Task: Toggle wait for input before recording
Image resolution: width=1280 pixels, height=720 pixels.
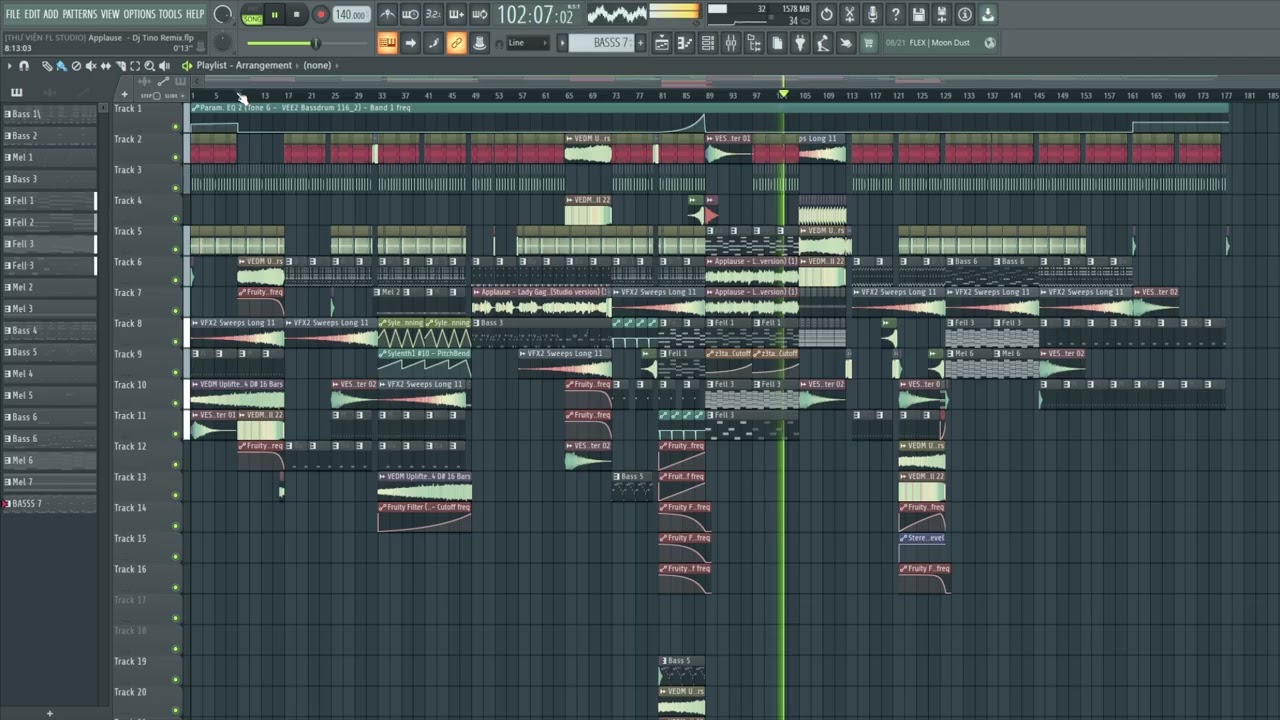Action: pos(410,14)
